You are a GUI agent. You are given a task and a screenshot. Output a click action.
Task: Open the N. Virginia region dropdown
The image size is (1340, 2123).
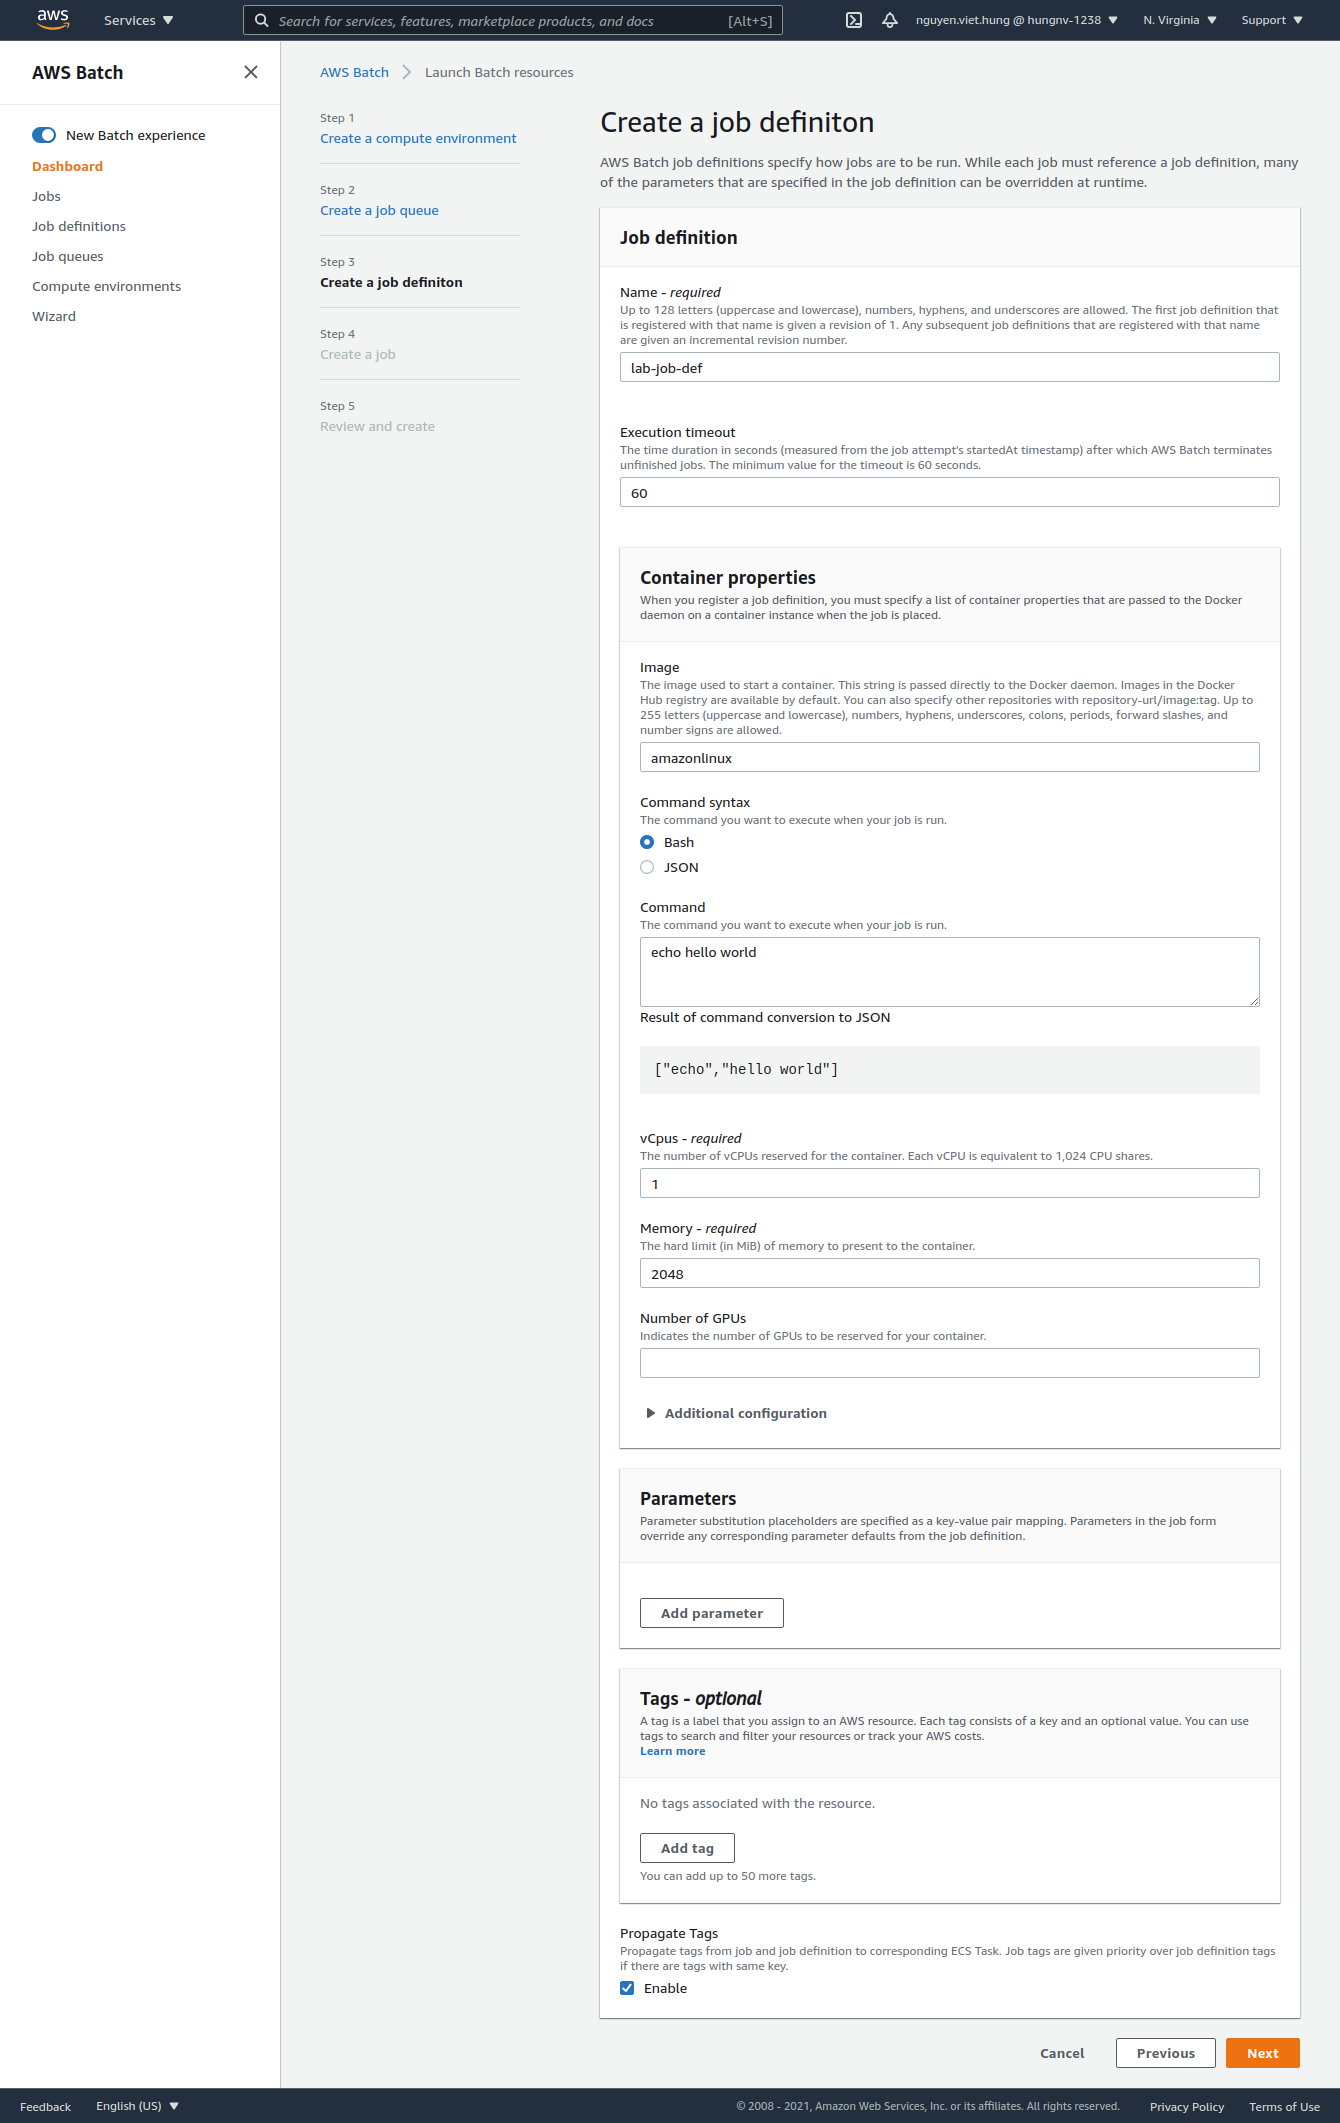1178,19
